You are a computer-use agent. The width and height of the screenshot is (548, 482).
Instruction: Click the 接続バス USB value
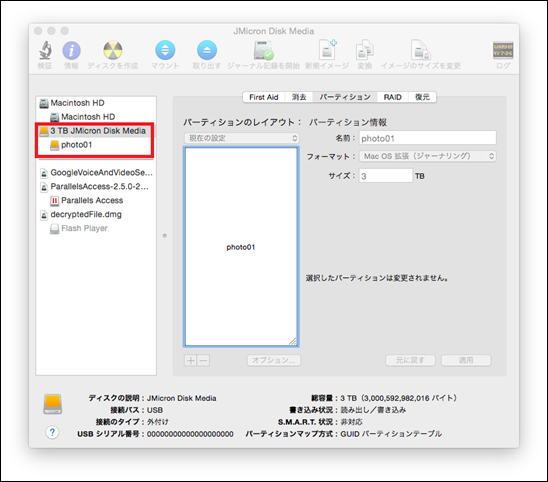tap(155, 410)
